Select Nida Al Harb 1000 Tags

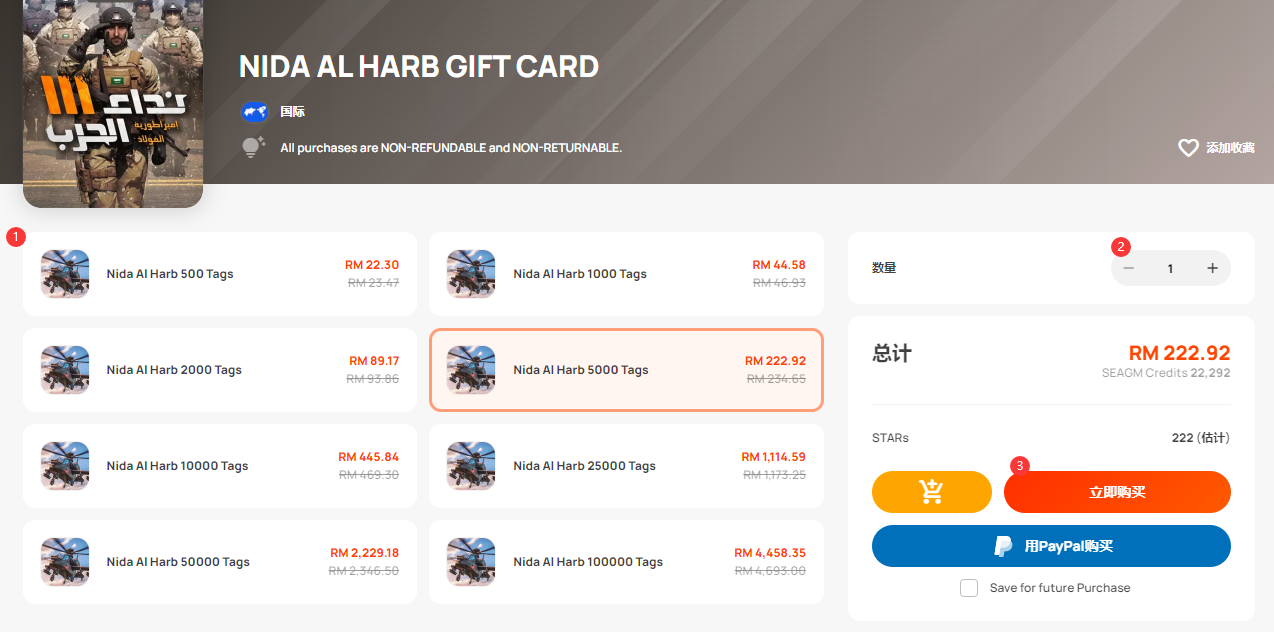pos(626,274)
